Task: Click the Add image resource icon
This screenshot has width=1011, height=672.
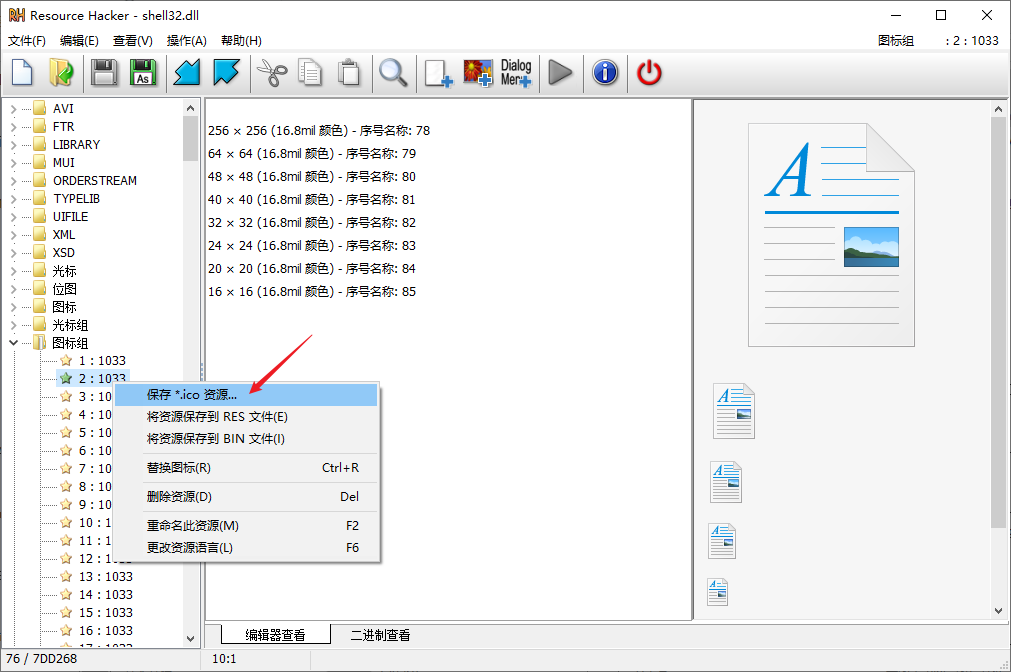Action: pos(477,73)
